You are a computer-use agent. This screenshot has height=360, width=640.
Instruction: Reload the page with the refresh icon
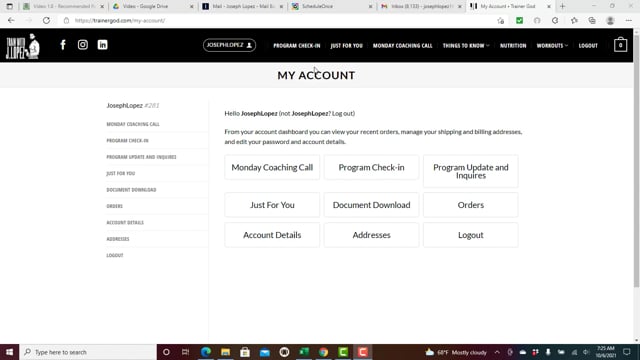tap(46, 20)
